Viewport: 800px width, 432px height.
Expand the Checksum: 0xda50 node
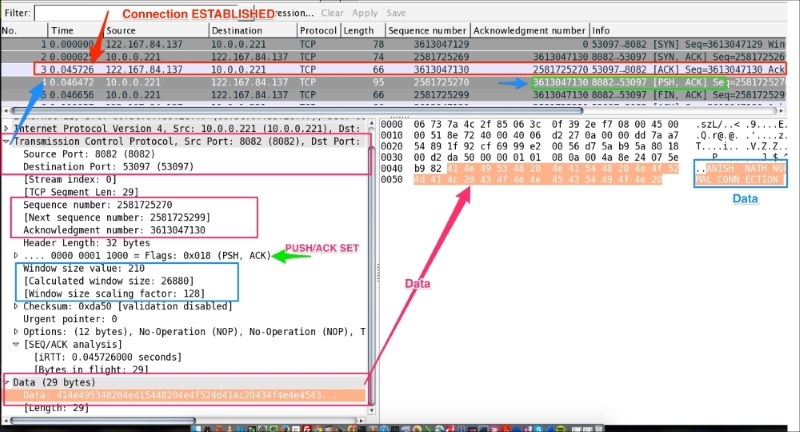pyautogui.click(x=16, y=306)
